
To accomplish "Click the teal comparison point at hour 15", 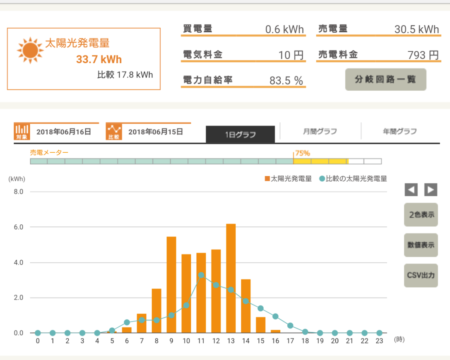I will click(261, 308).
